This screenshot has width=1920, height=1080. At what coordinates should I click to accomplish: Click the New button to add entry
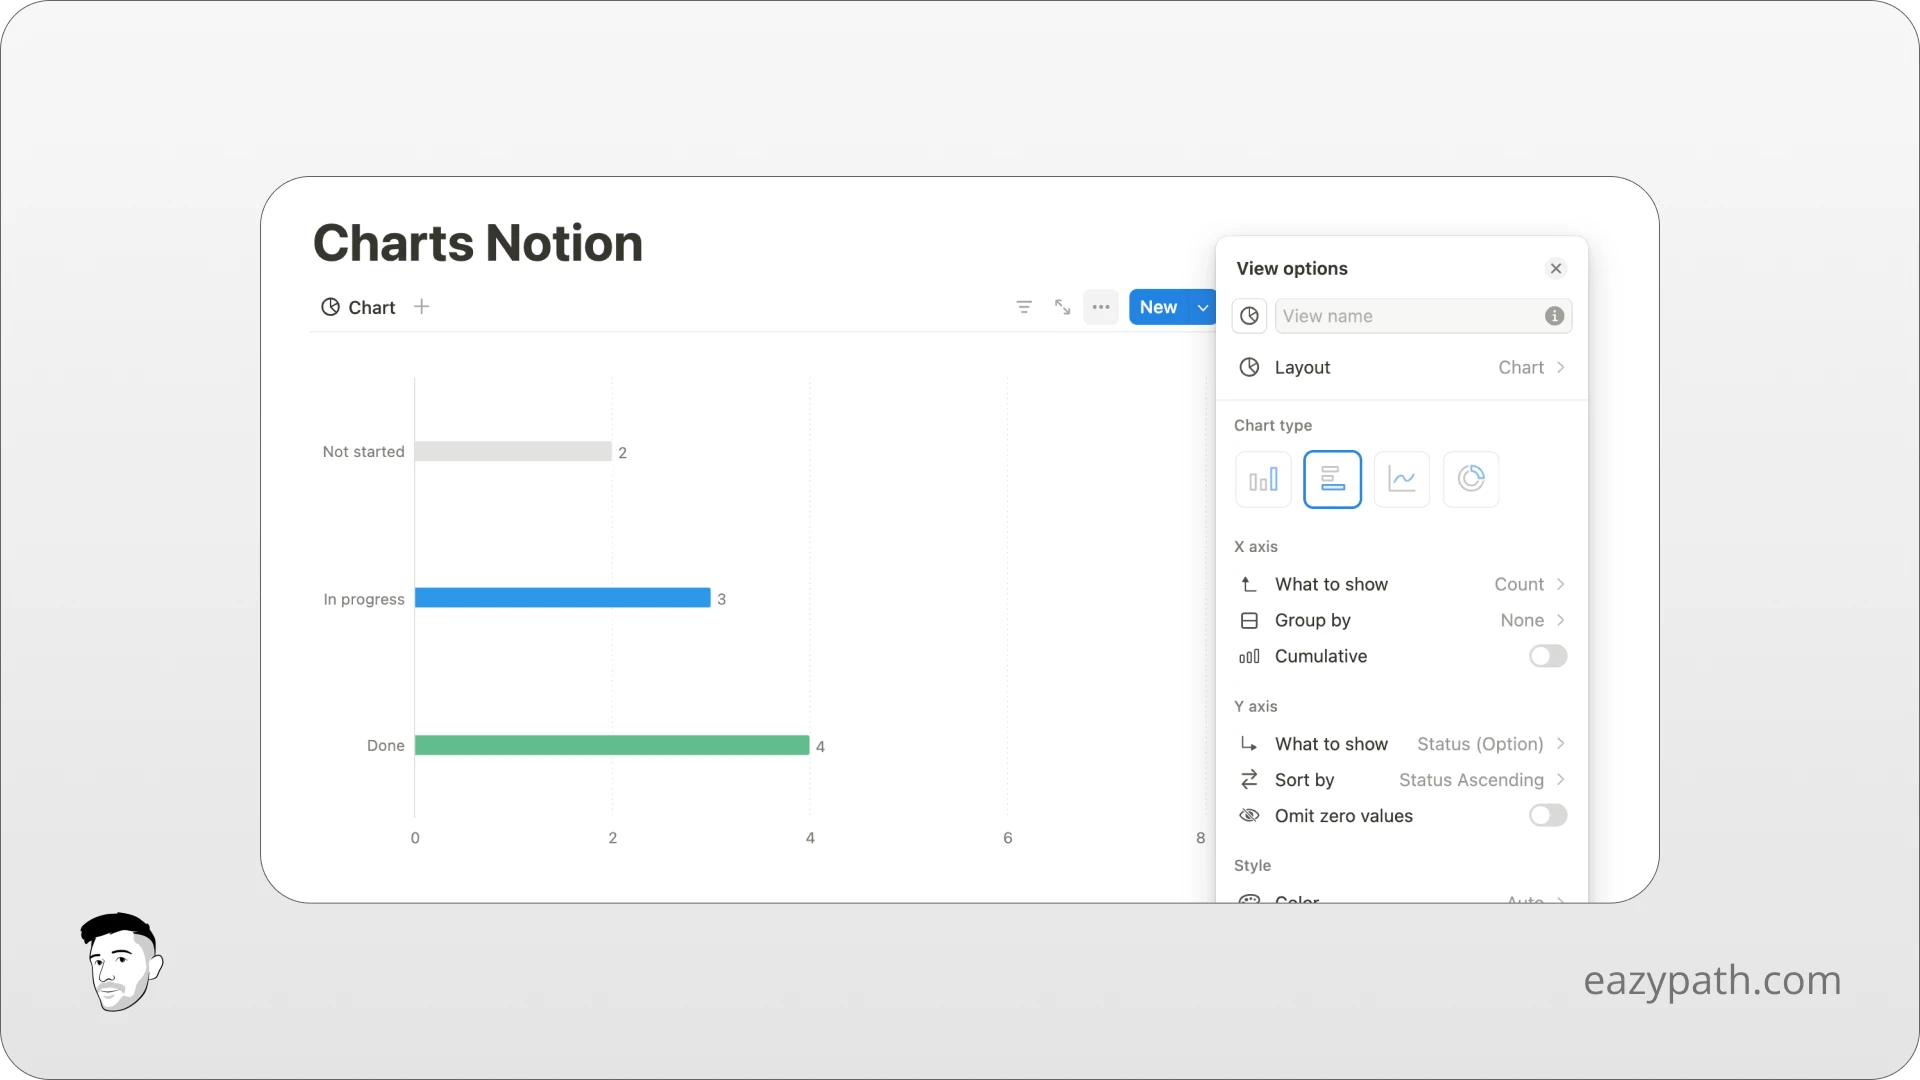click(1158, 306)
